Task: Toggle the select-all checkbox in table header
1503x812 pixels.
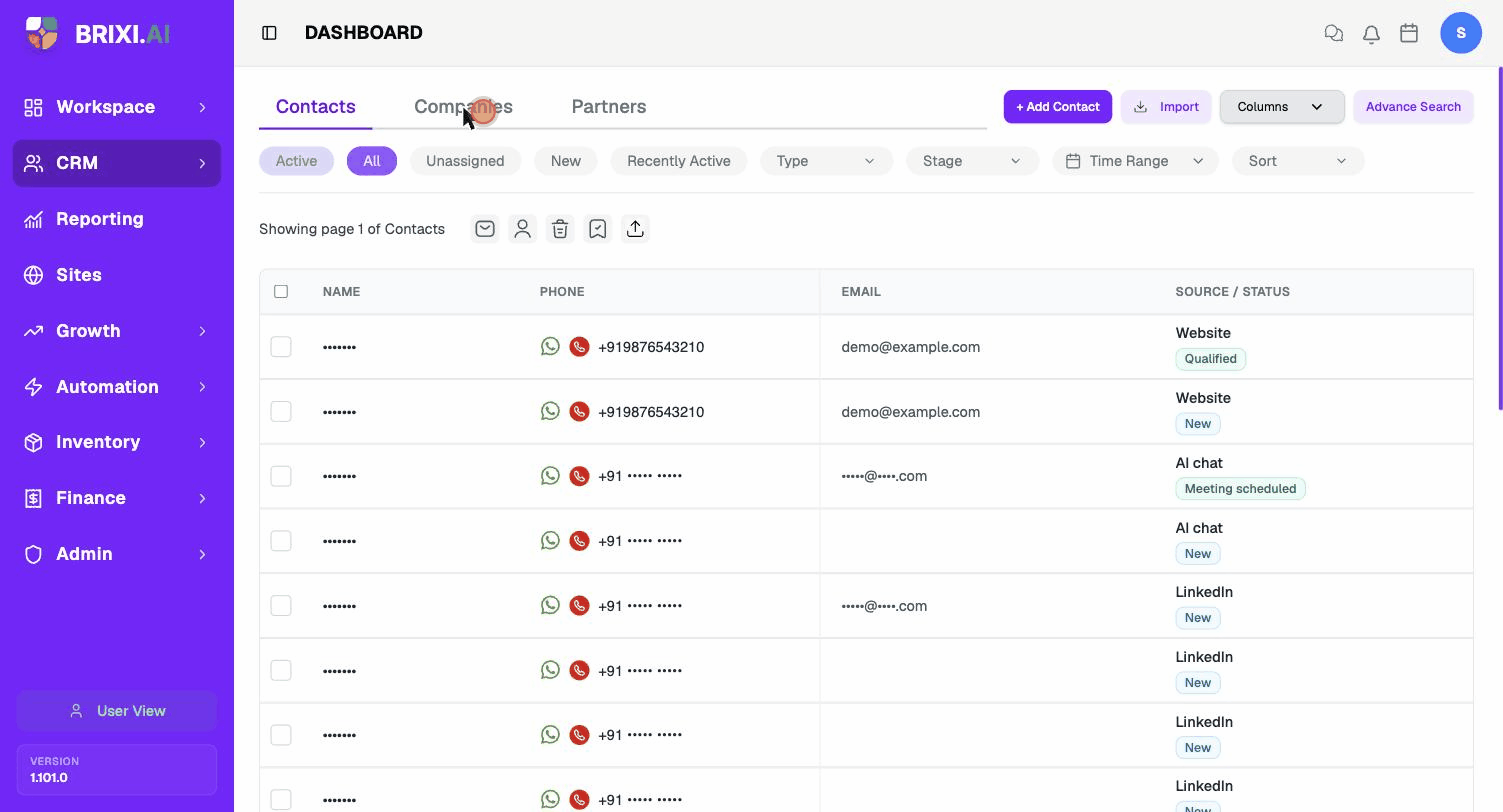Action: [281, 292]
